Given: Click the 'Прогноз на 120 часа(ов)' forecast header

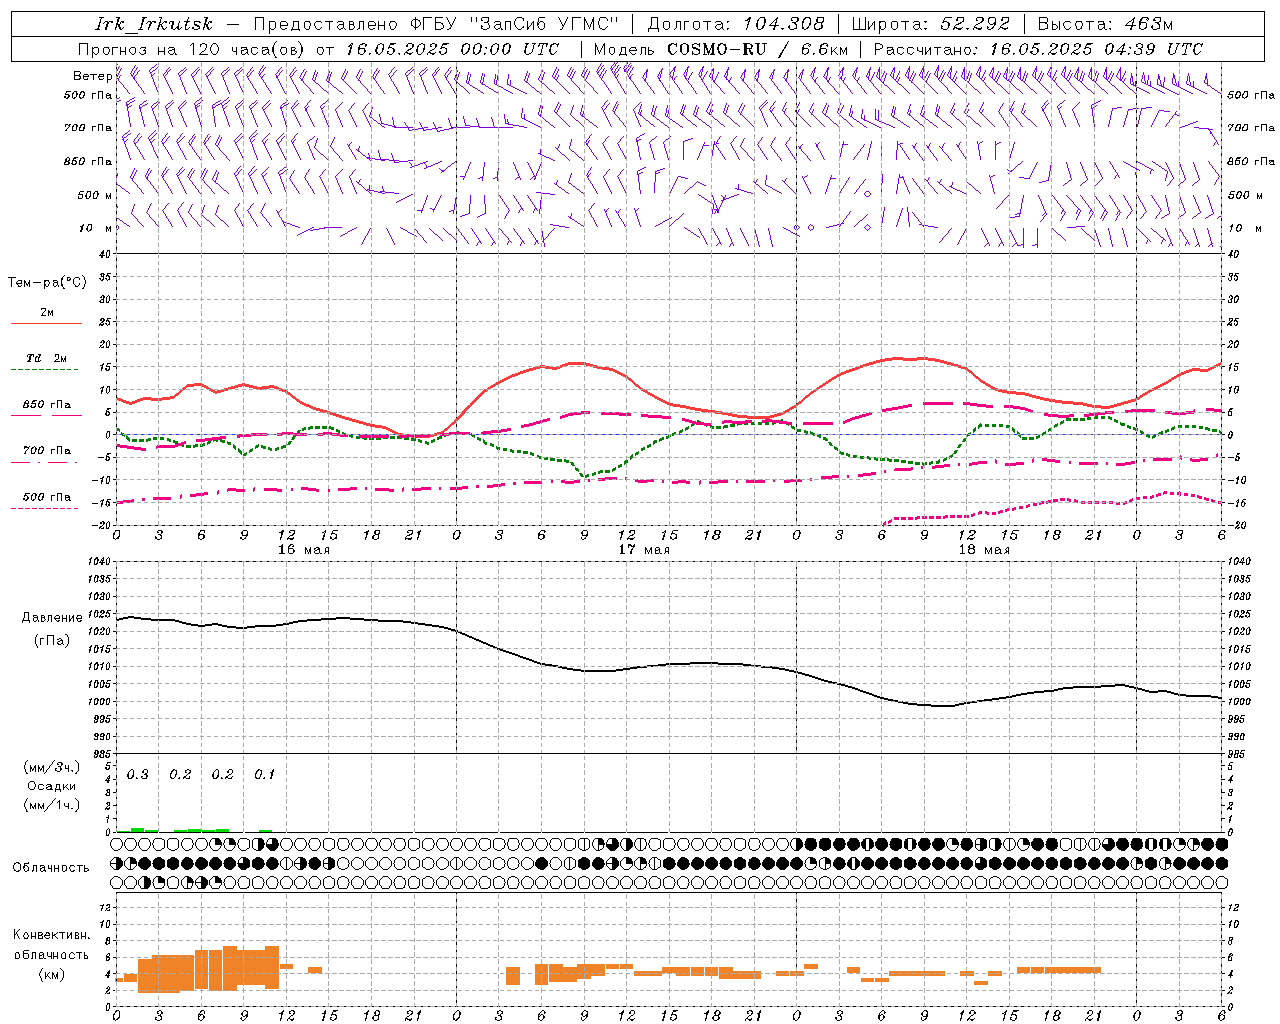Looking at the screenshot, I should point(192,49).
